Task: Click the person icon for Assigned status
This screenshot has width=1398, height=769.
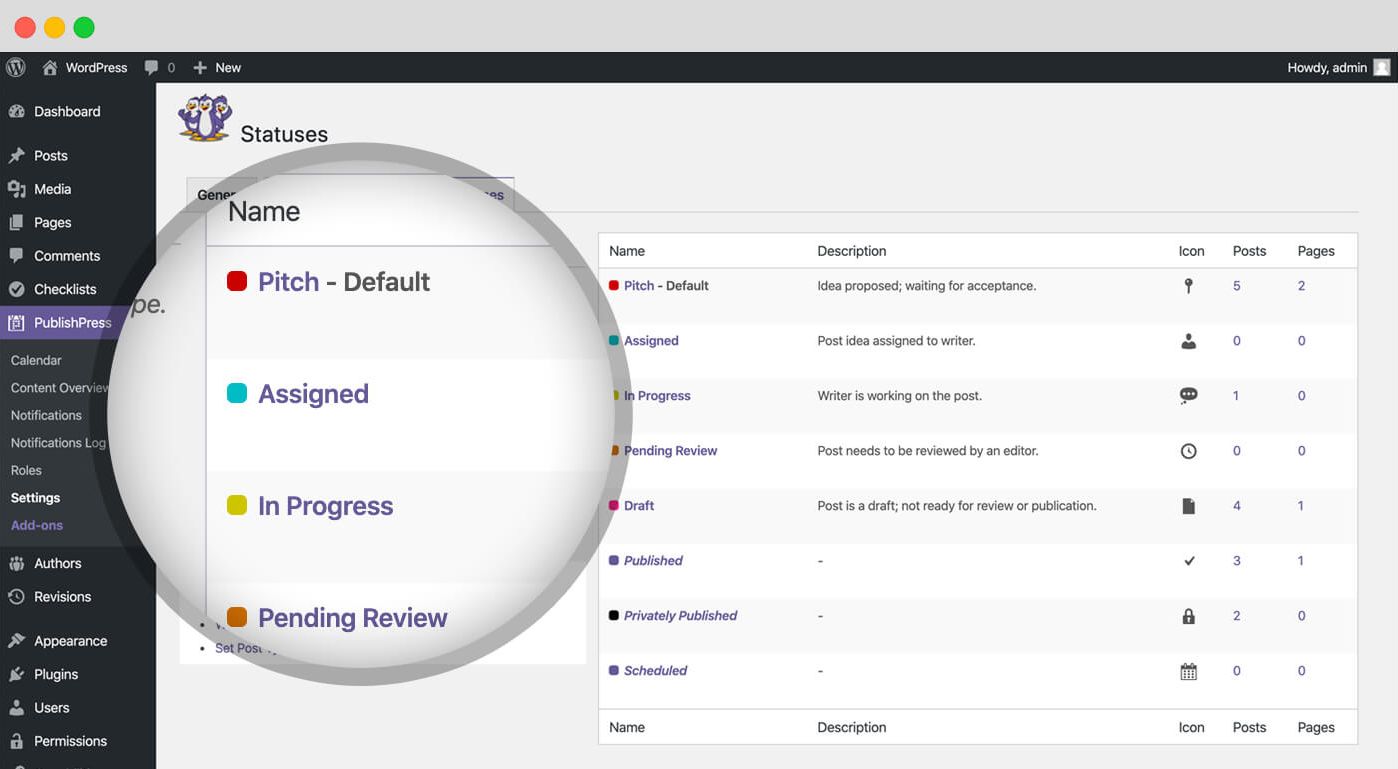Action: pyautogui.click(x=1188, y=341)
